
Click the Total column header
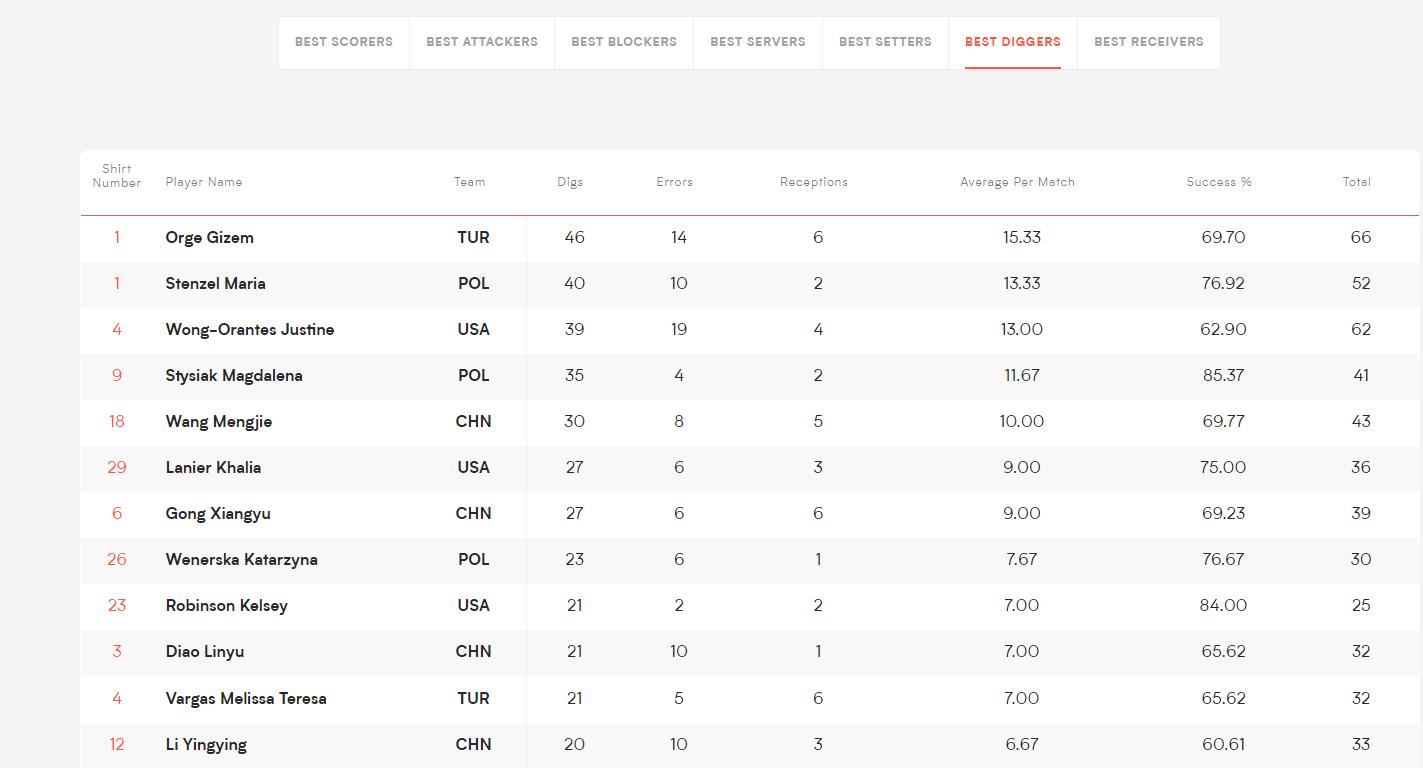coord(1357,182)
